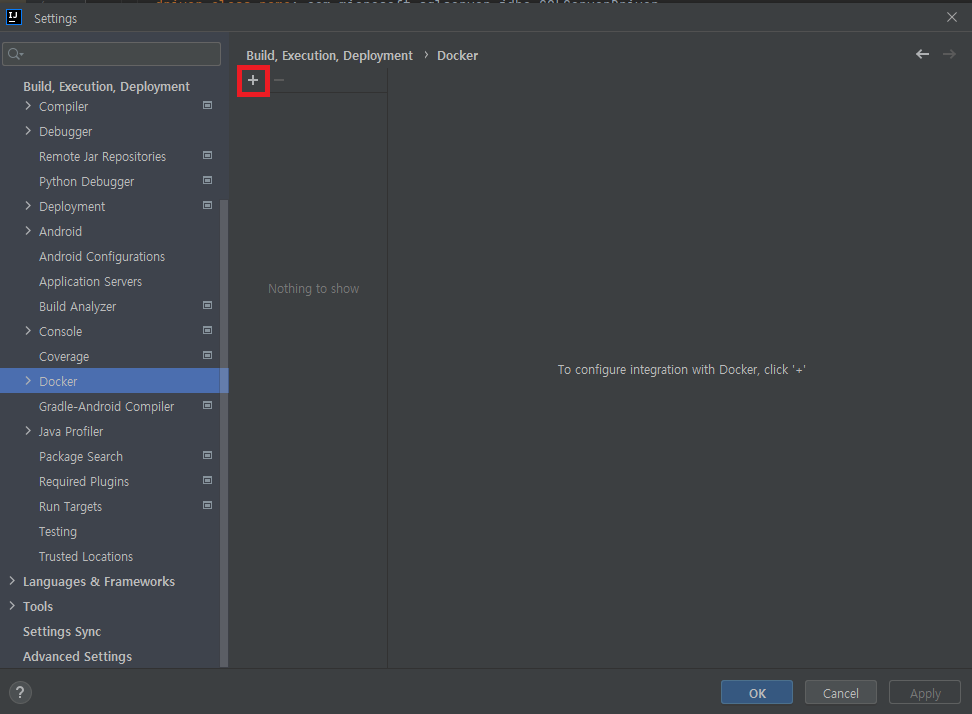
Task: Expand the Java Profiler node
Action: 28,431
